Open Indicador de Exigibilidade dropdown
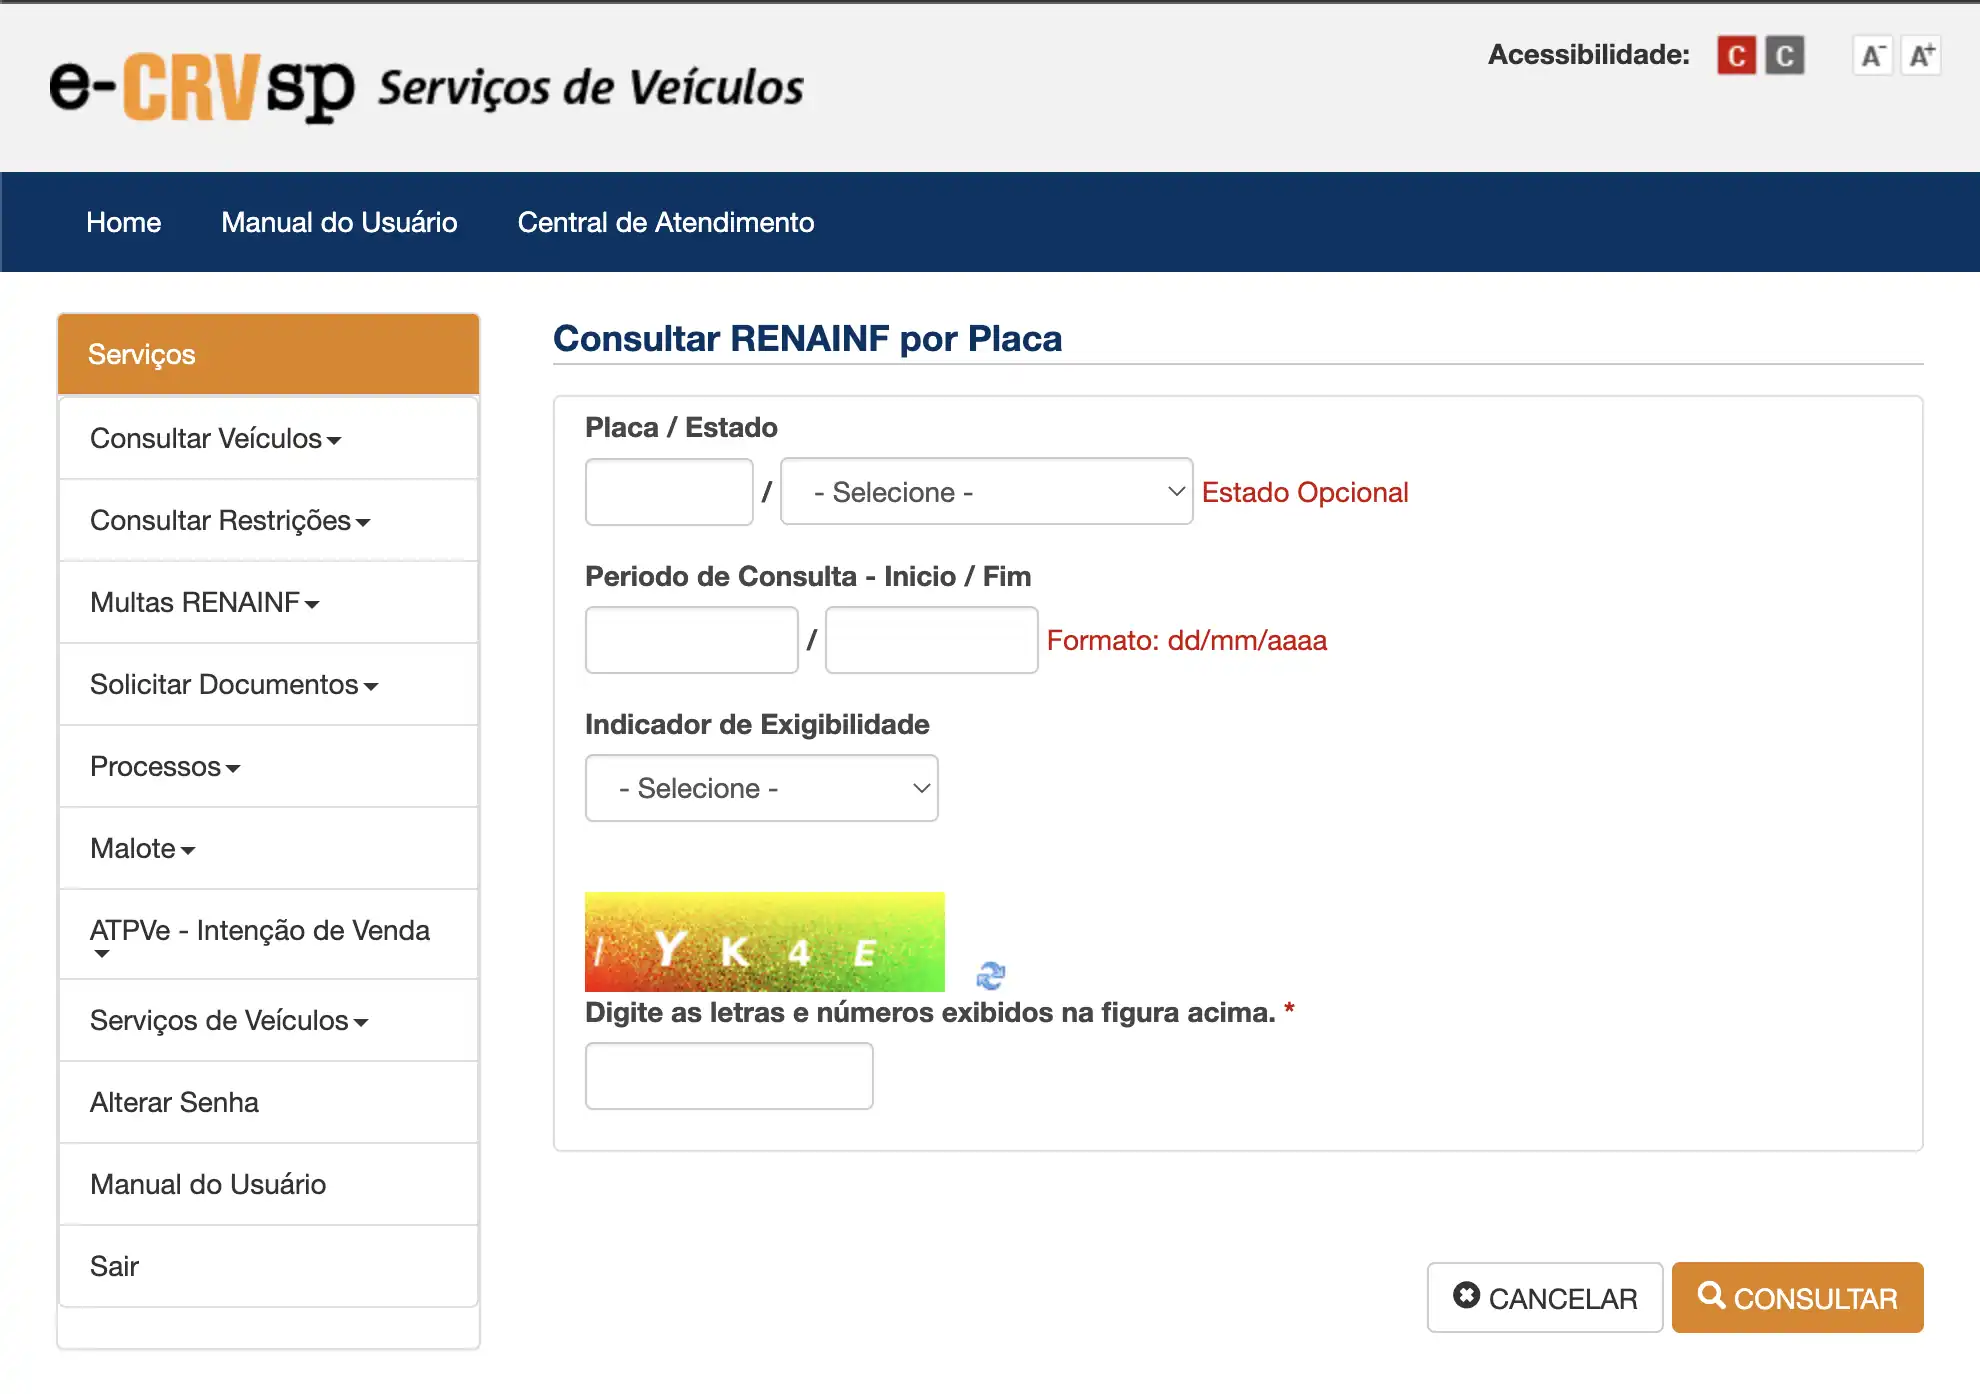The image size is (1980, 1394). pyautogui.click(x=761, y=788)
